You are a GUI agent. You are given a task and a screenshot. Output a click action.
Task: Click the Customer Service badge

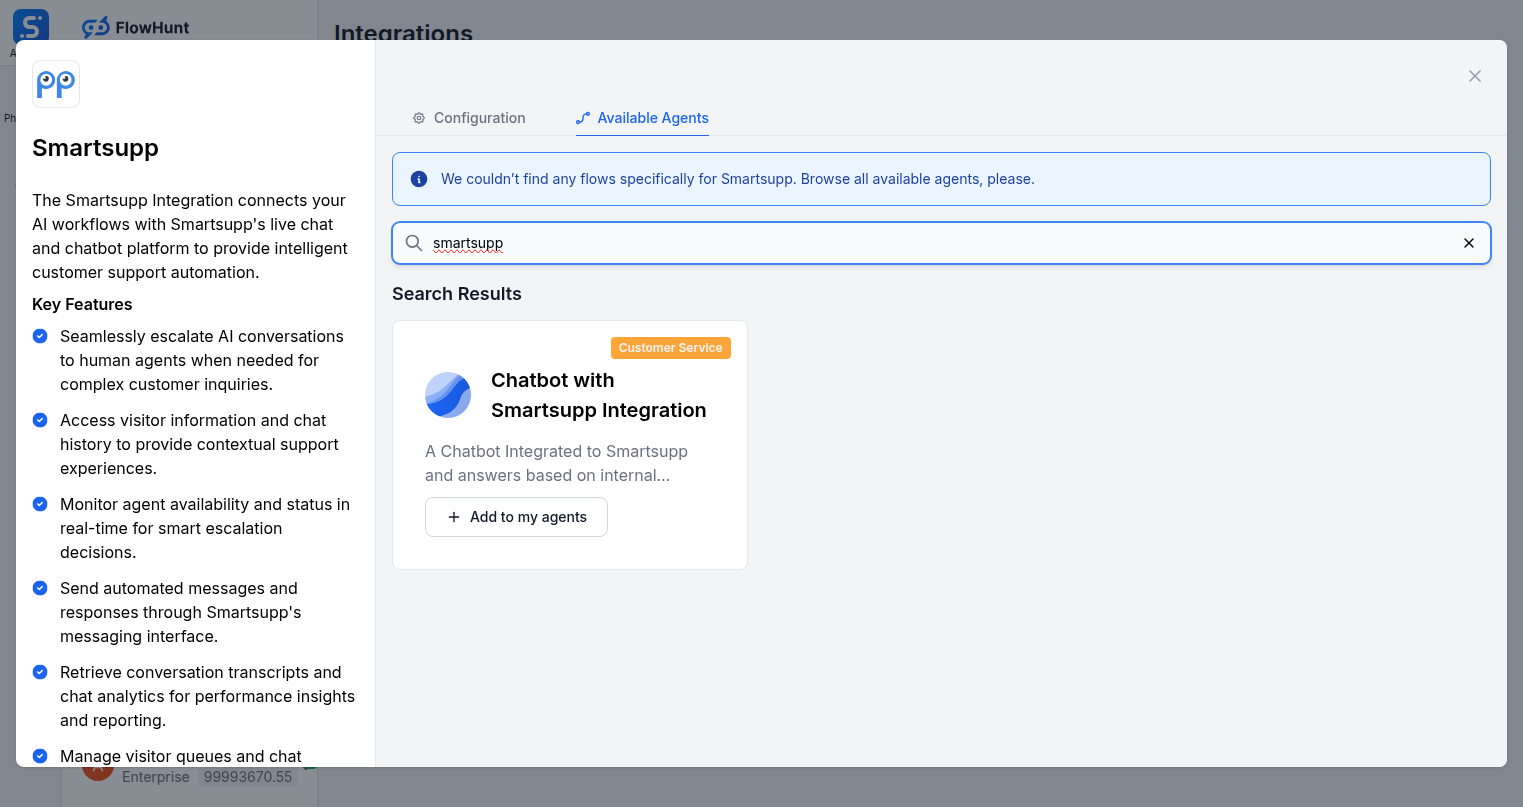pos(670,348)
